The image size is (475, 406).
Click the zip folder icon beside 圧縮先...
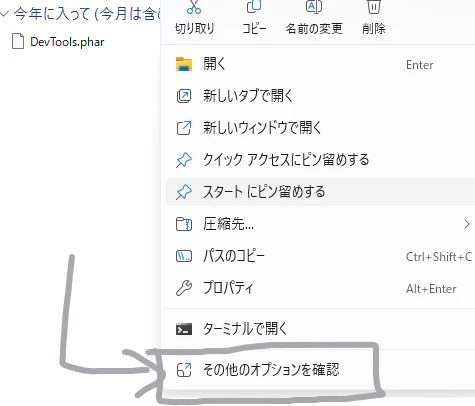[x=184, y=224]
